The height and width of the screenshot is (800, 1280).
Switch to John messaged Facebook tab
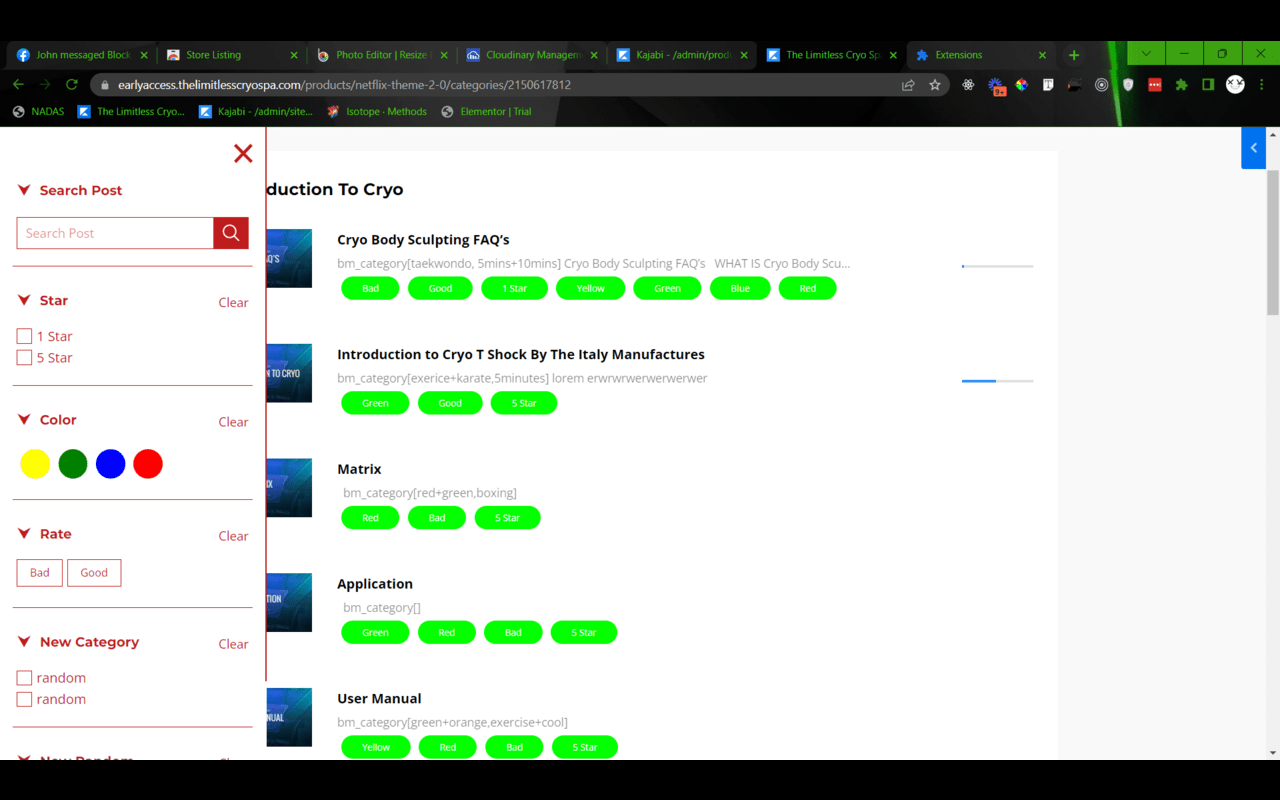pos(83,55)
